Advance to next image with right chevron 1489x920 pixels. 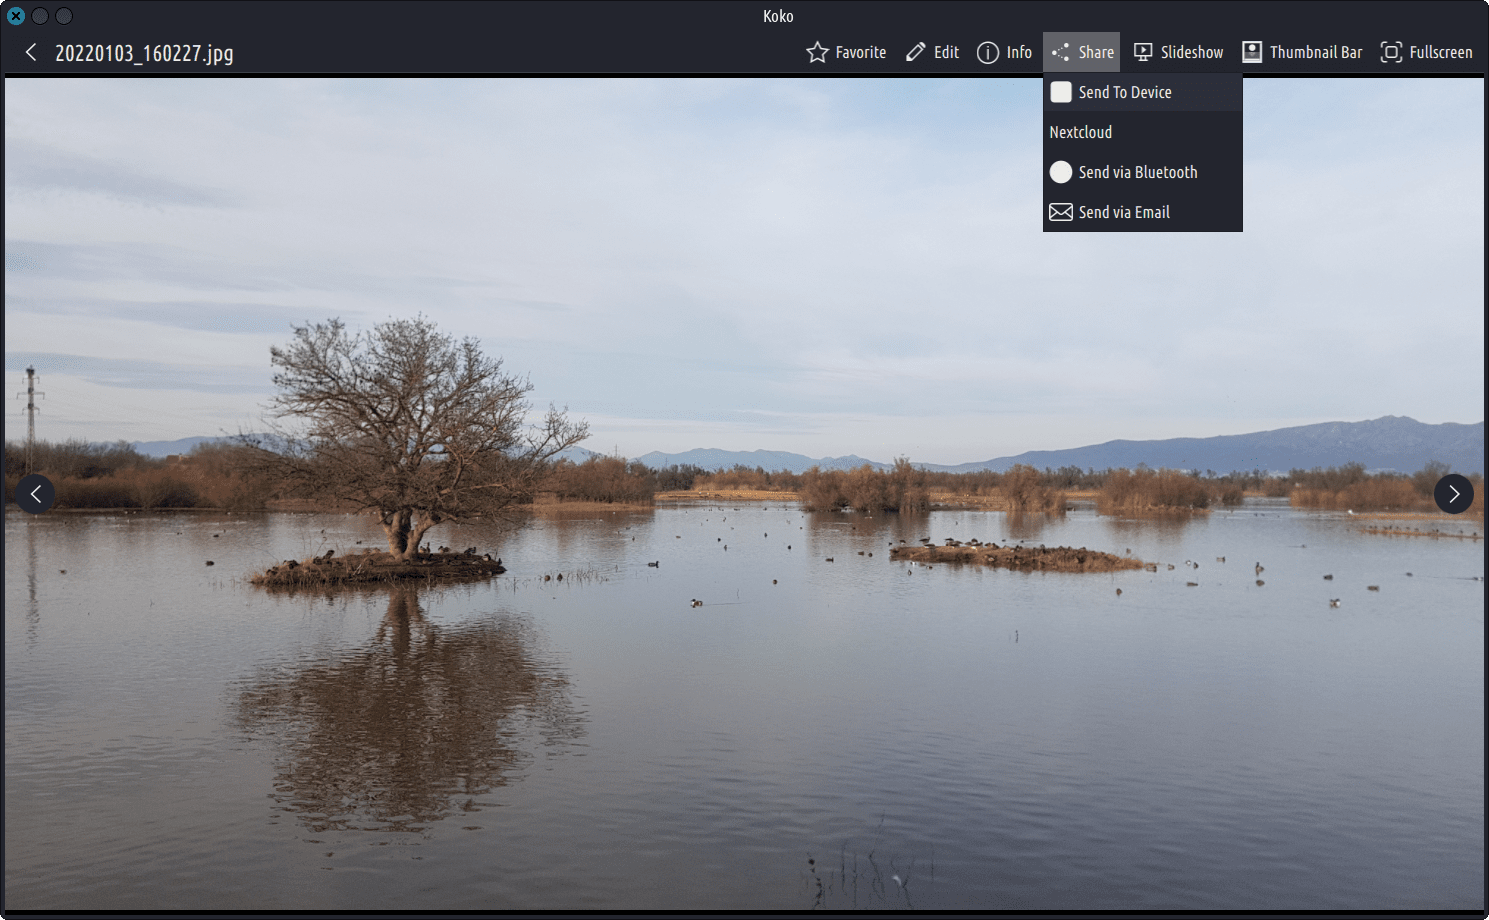tap(1453, 494)
